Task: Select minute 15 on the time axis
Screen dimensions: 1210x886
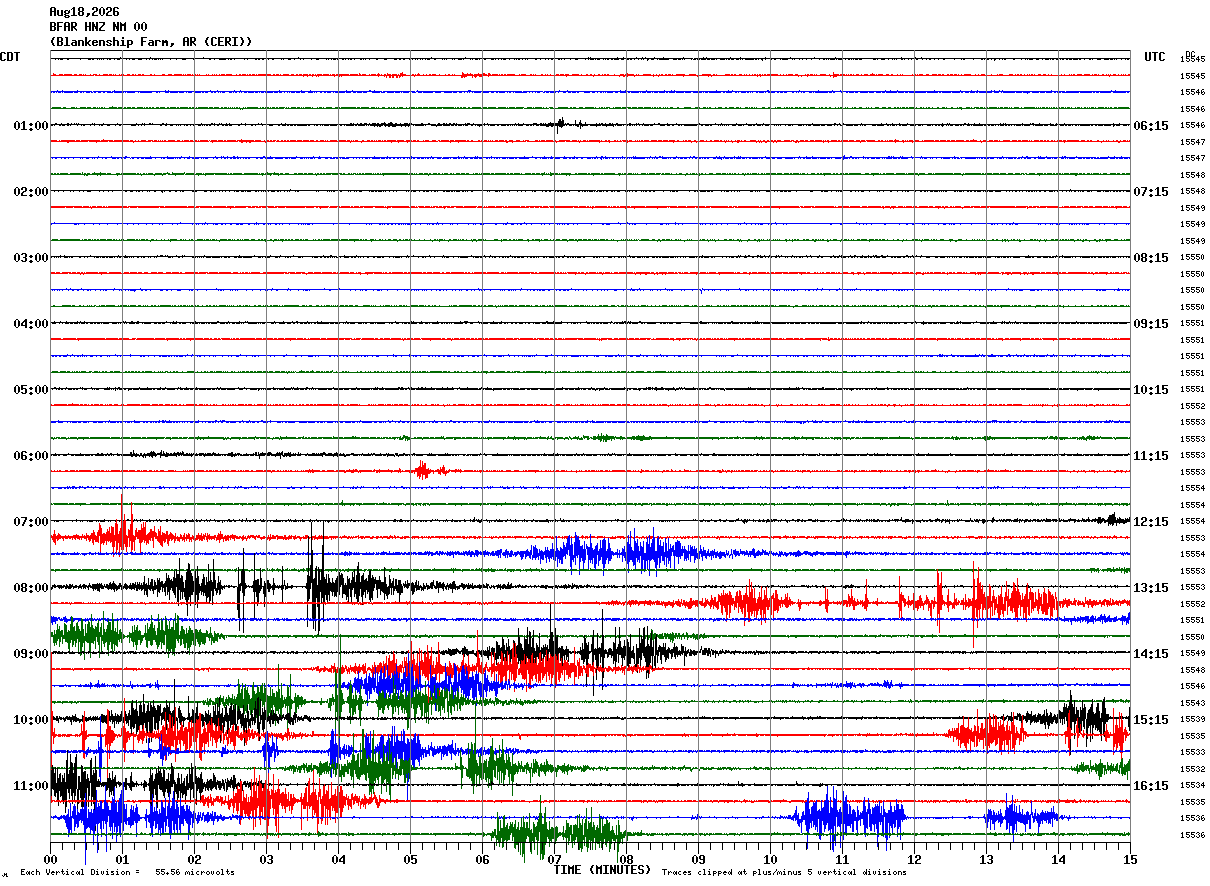Action: tap(1130, 859)
